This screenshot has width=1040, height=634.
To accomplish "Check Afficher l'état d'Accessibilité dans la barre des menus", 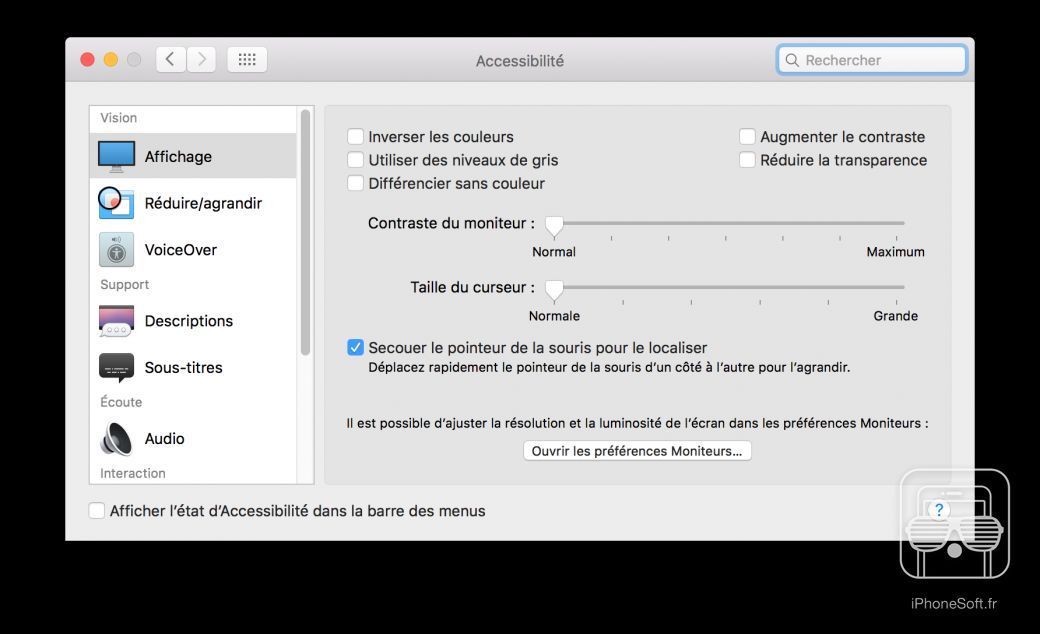I will (97, 510).
